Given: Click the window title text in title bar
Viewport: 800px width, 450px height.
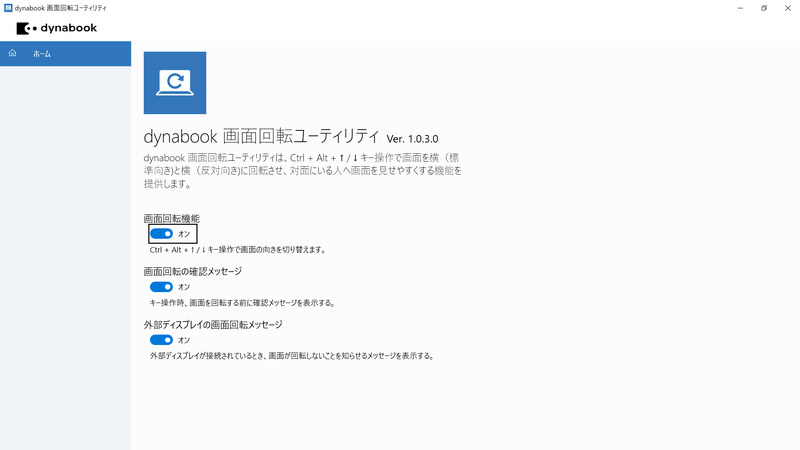Looking at the screenshot, I should (x=61, y=8).
